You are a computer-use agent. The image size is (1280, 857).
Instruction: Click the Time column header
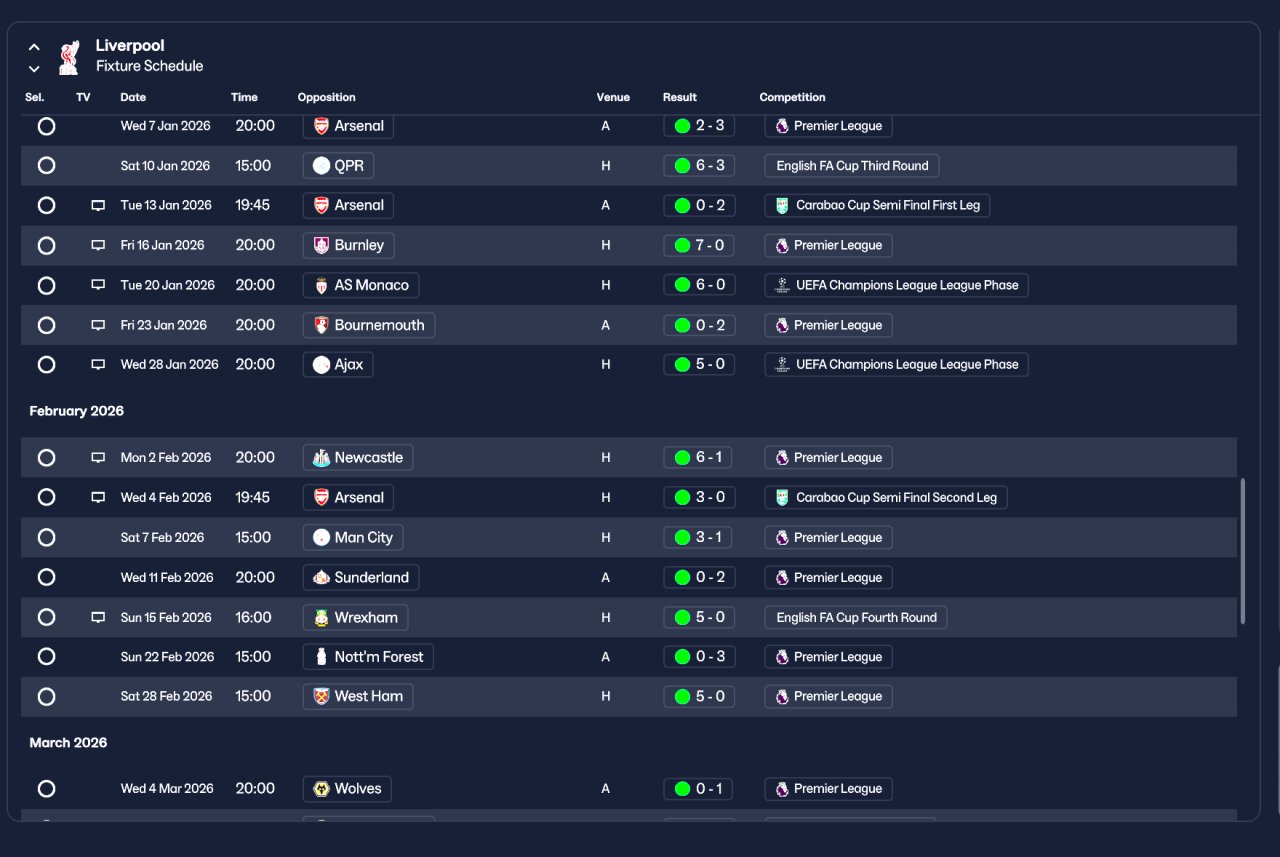click(x=244, y=97)
